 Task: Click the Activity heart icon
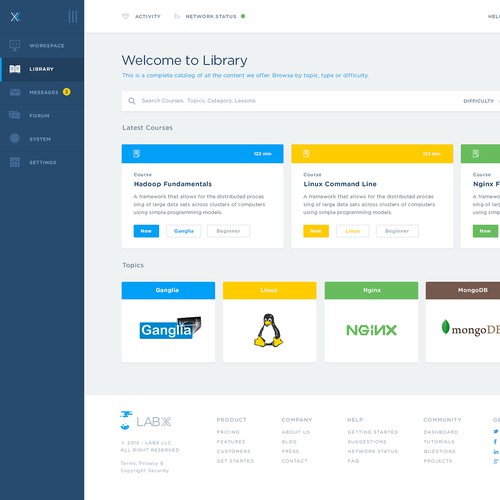click(x=125, y=16)
